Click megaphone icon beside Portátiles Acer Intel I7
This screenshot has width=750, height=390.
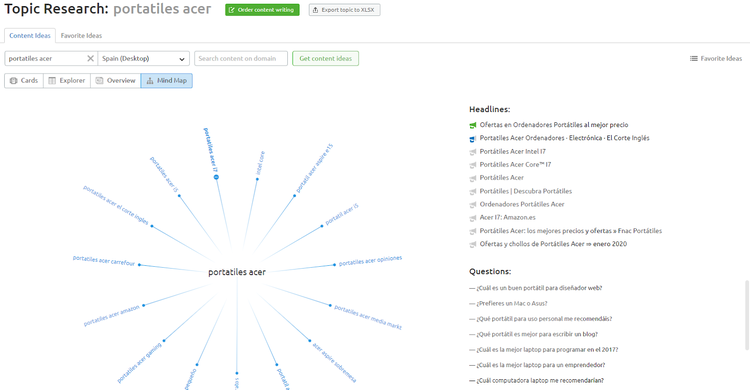pyautogui.click(x=473, y=152)
